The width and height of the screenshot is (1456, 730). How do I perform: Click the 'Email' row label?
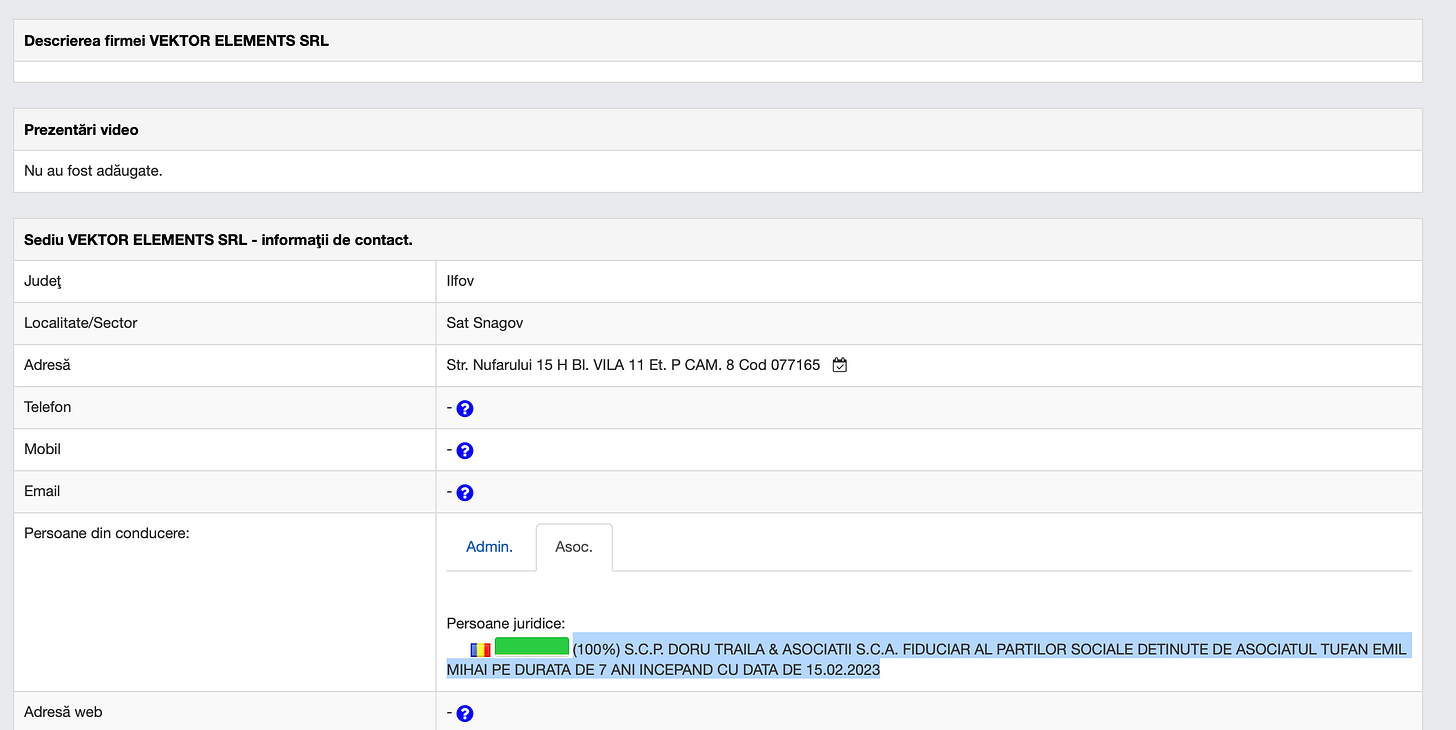pyautogui.click(x=42, y=491)
